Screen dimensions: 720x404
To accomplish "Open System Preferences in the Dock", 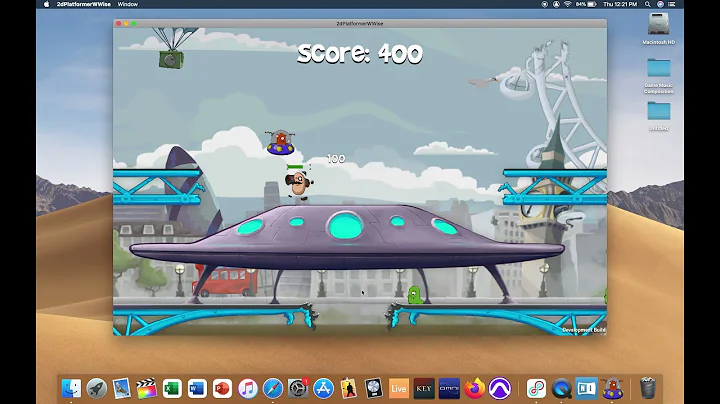I will (298, 388).
